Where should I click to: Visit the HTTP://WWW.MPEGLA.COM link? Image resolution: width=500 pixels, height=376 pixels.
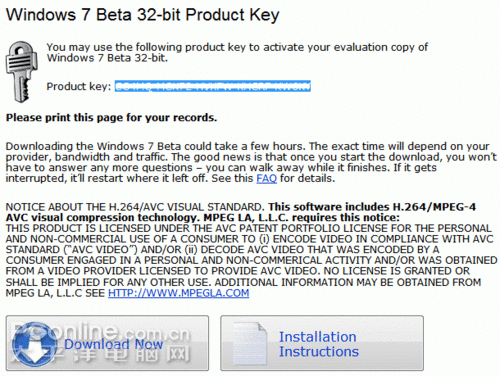pos(178,293)
